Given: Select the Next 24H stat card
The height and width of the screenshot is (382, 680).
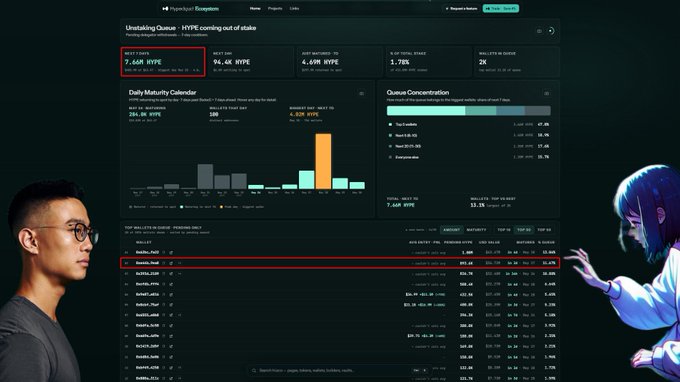Looking at the screenshot, I should tap(251, 62).
